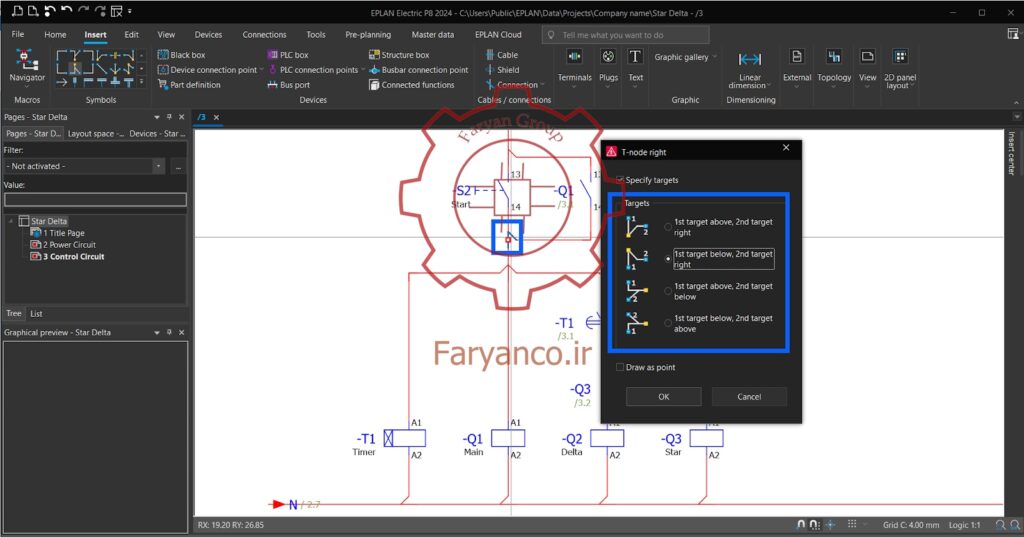Open the Connections ribbon tab
Image resolution: width=1024 pixels, height=537 pixels.
[264, 35]
